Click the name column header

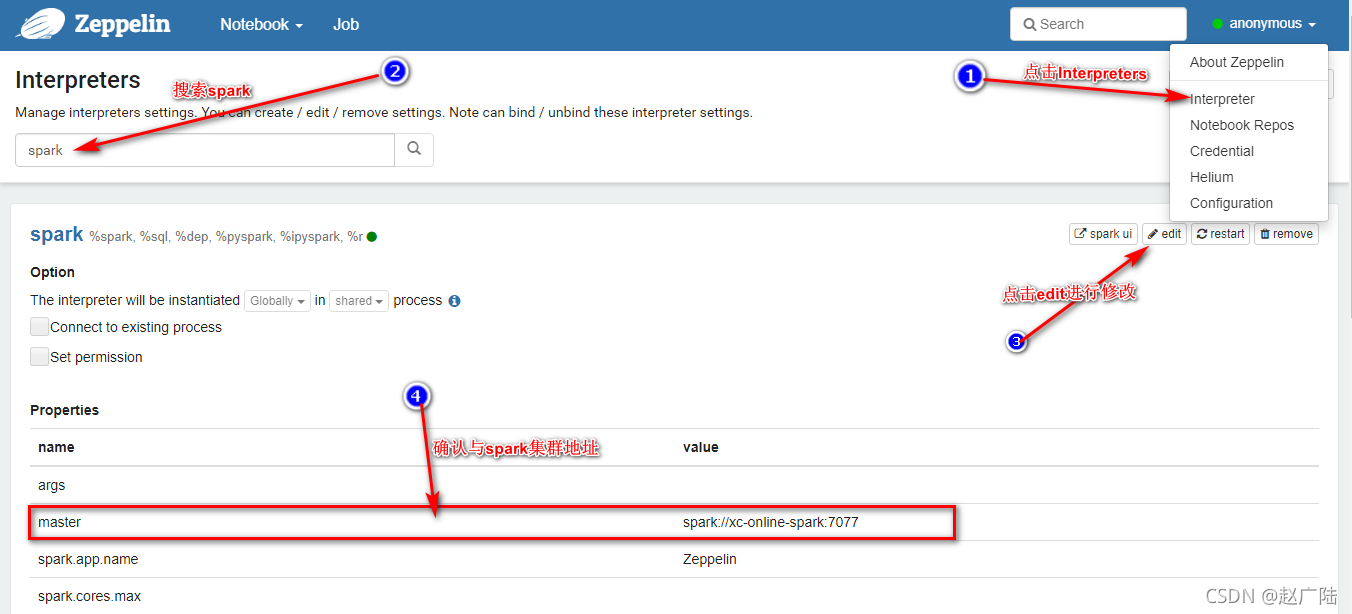[x=56, y=447]
